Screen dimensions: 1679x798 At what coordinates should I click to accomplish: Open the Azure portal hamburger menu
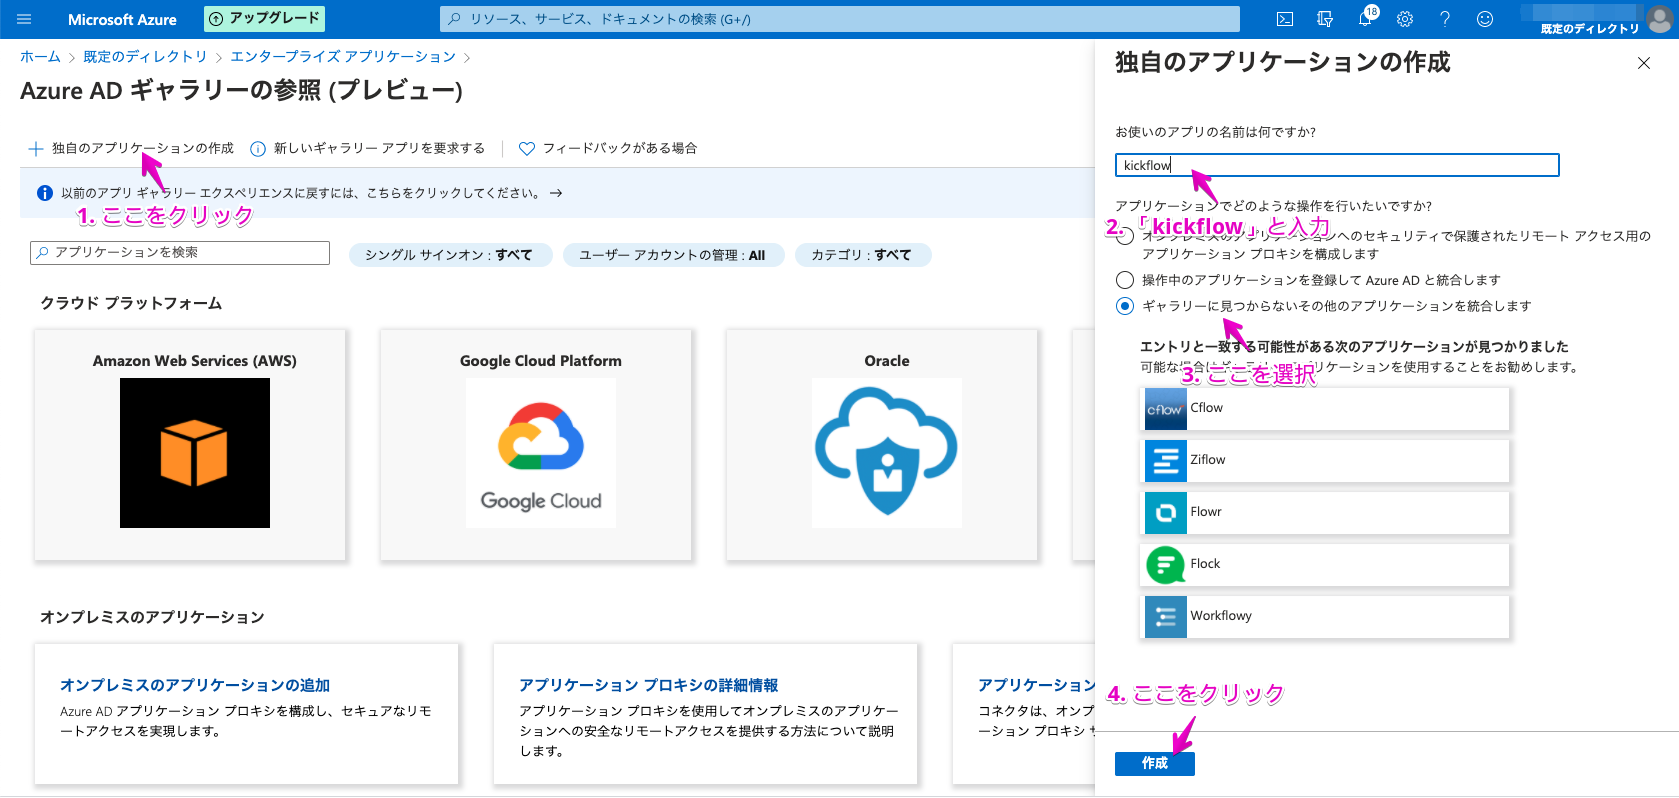click(x=24, y=19)
